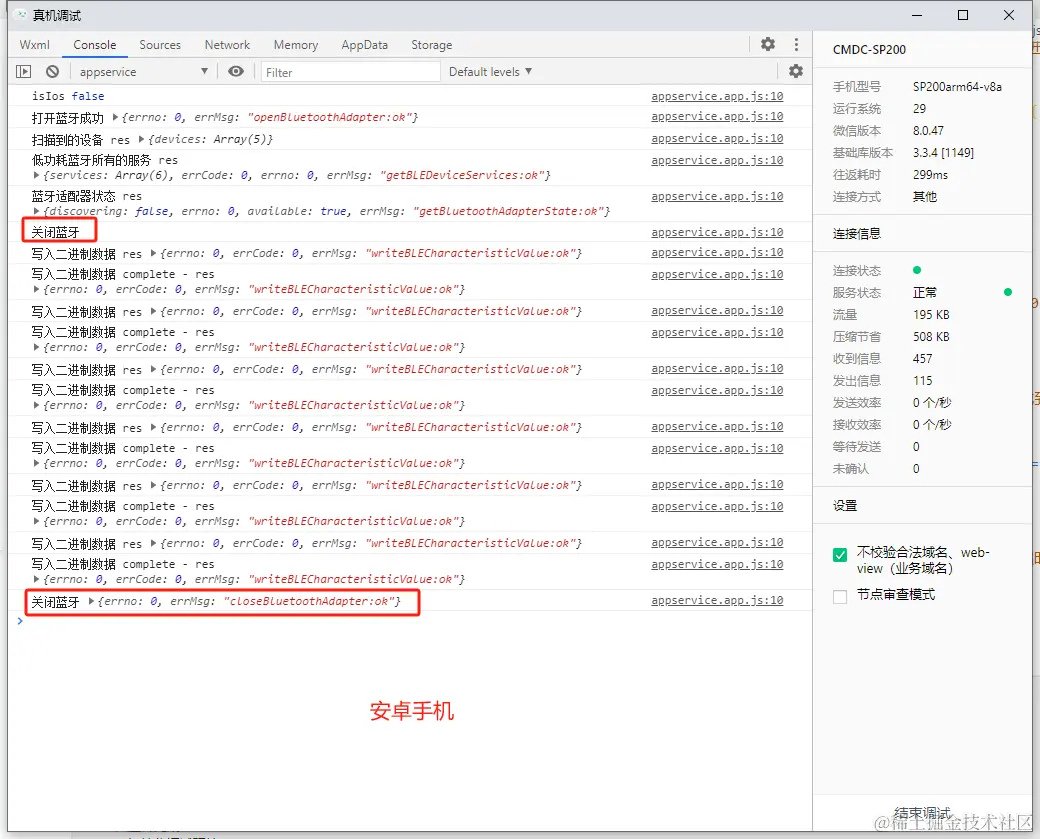Switch to the Wxml tab
Screen dimensions: 1040x839
pos(34,44)
